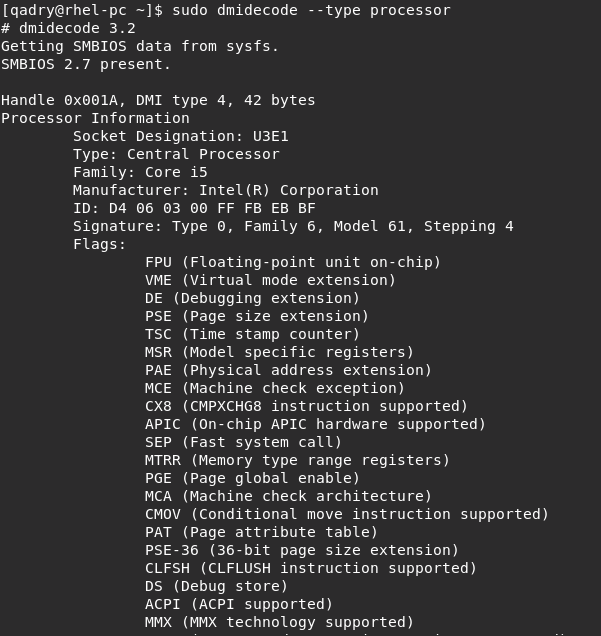601x636 pixels.
Task: Click the dmidecode 3.2 version line
Action: pos(68,28)
